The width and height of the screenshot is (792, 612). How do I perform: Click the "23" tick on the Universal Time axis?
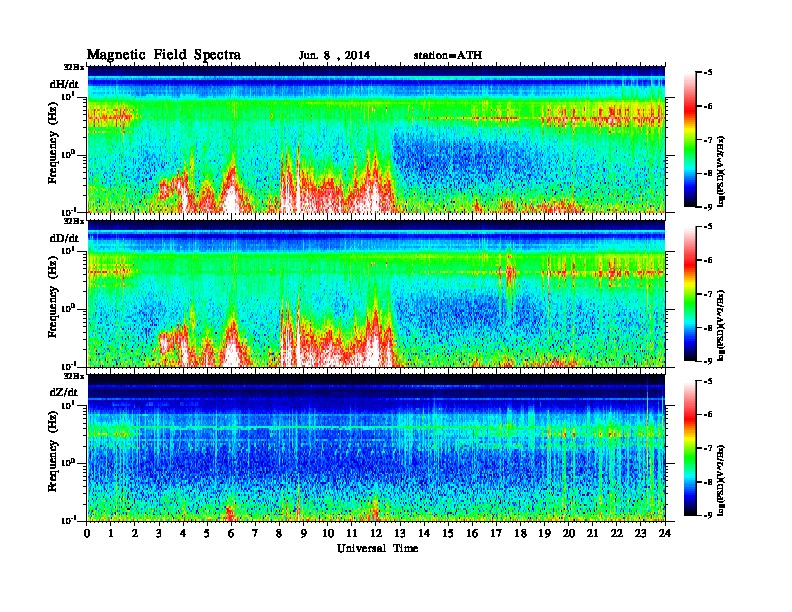pyautogui.click(x=641, y=533)
